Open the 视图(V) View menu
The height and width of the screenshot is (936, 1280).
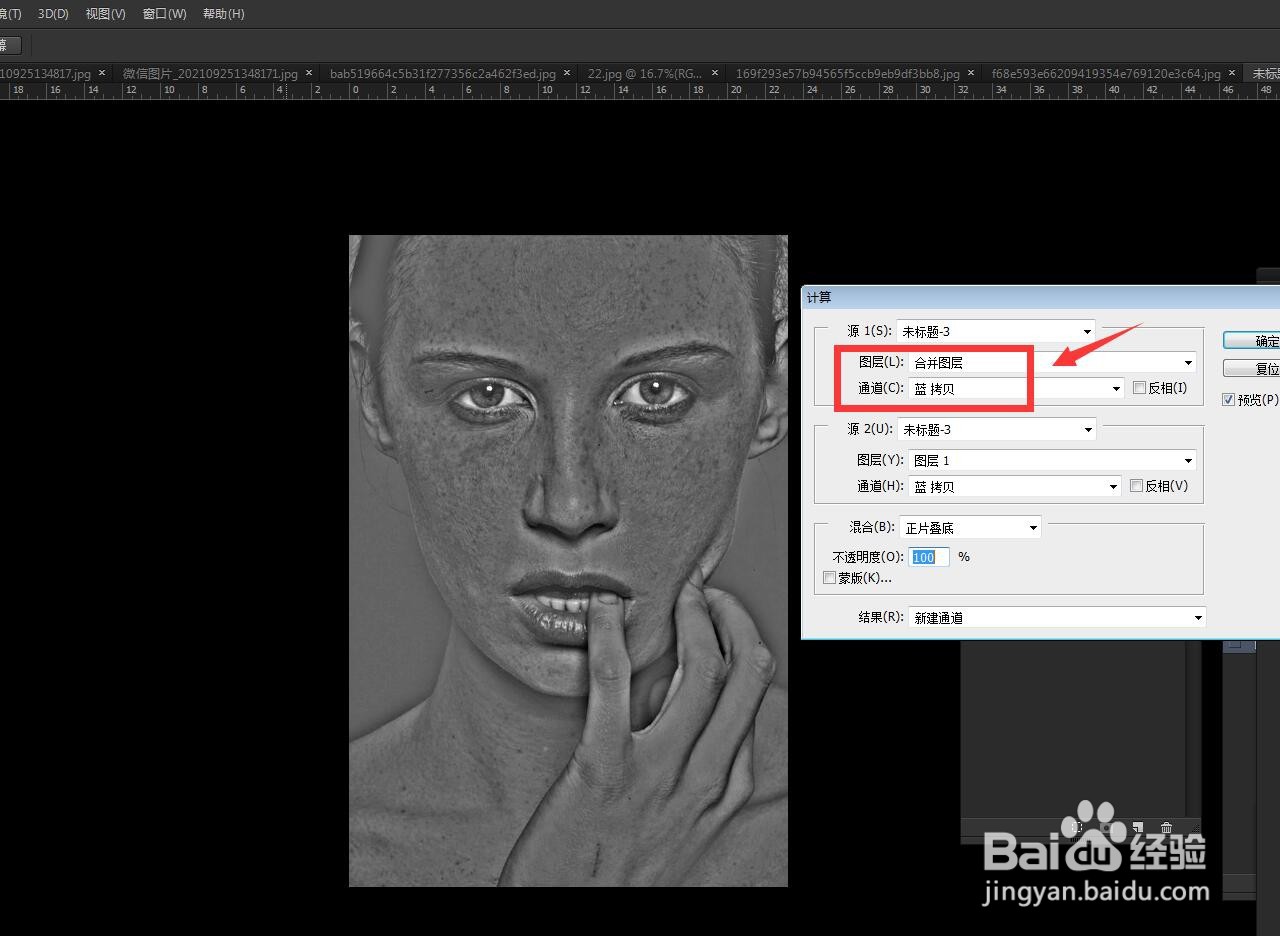click(x=106, y=14)
